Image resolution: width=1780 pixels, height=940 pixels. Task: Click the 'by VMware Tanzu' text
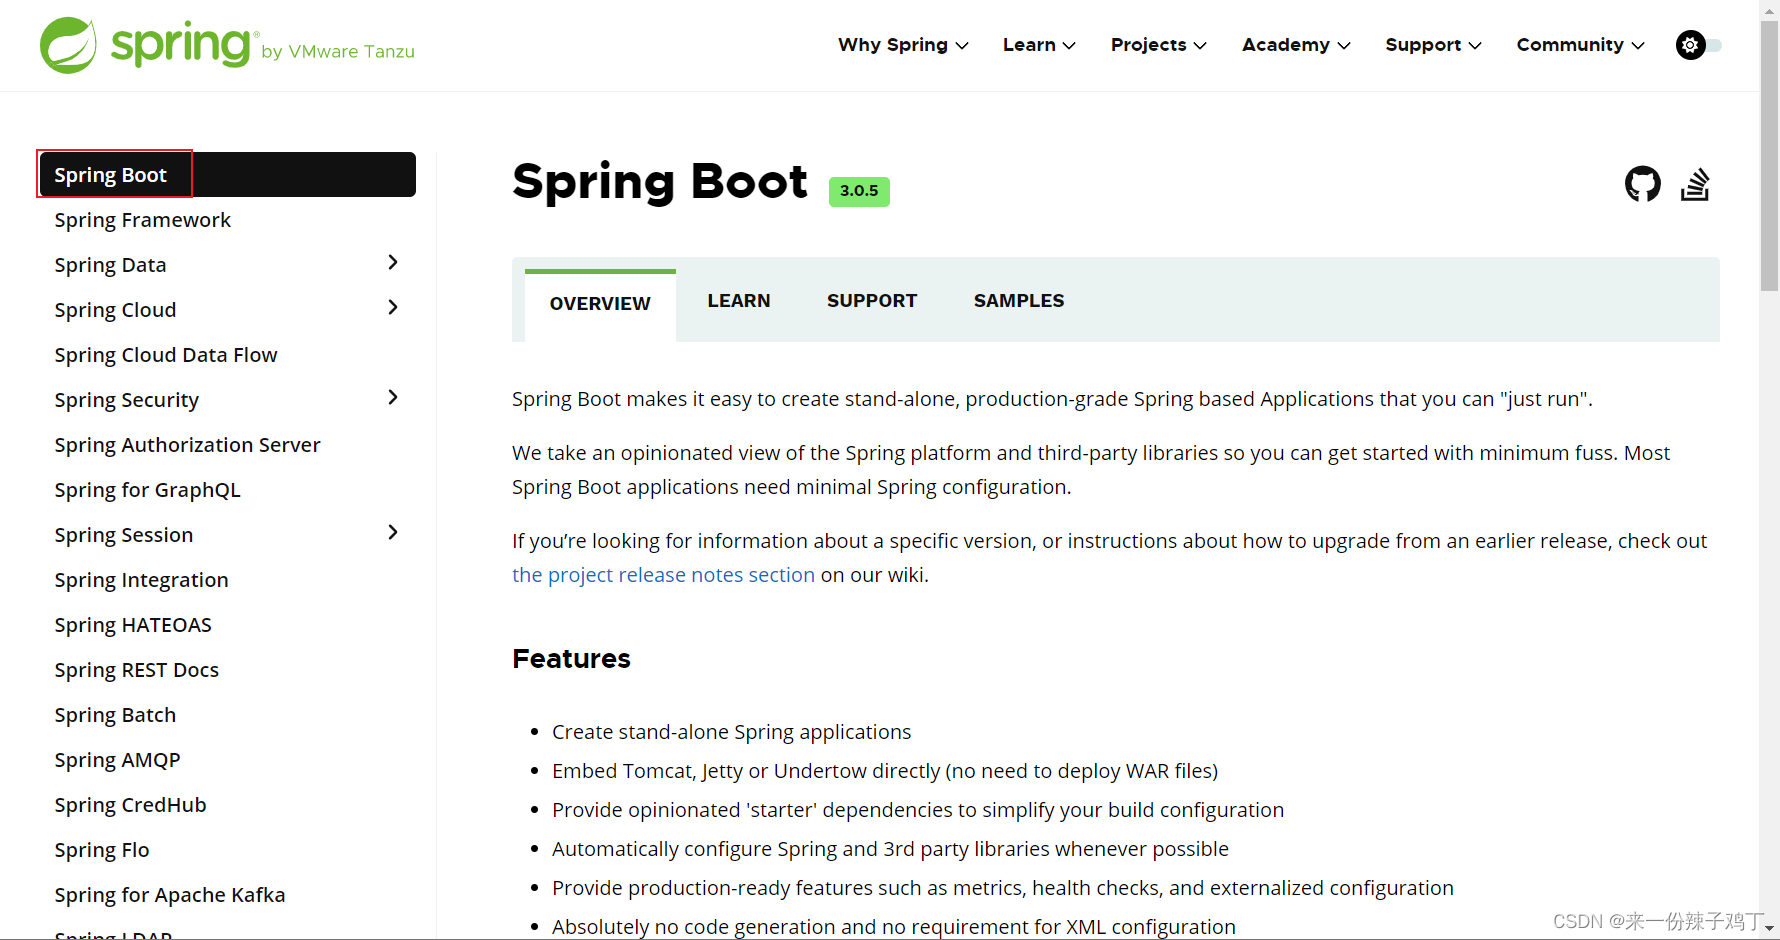tap(338, 51)
